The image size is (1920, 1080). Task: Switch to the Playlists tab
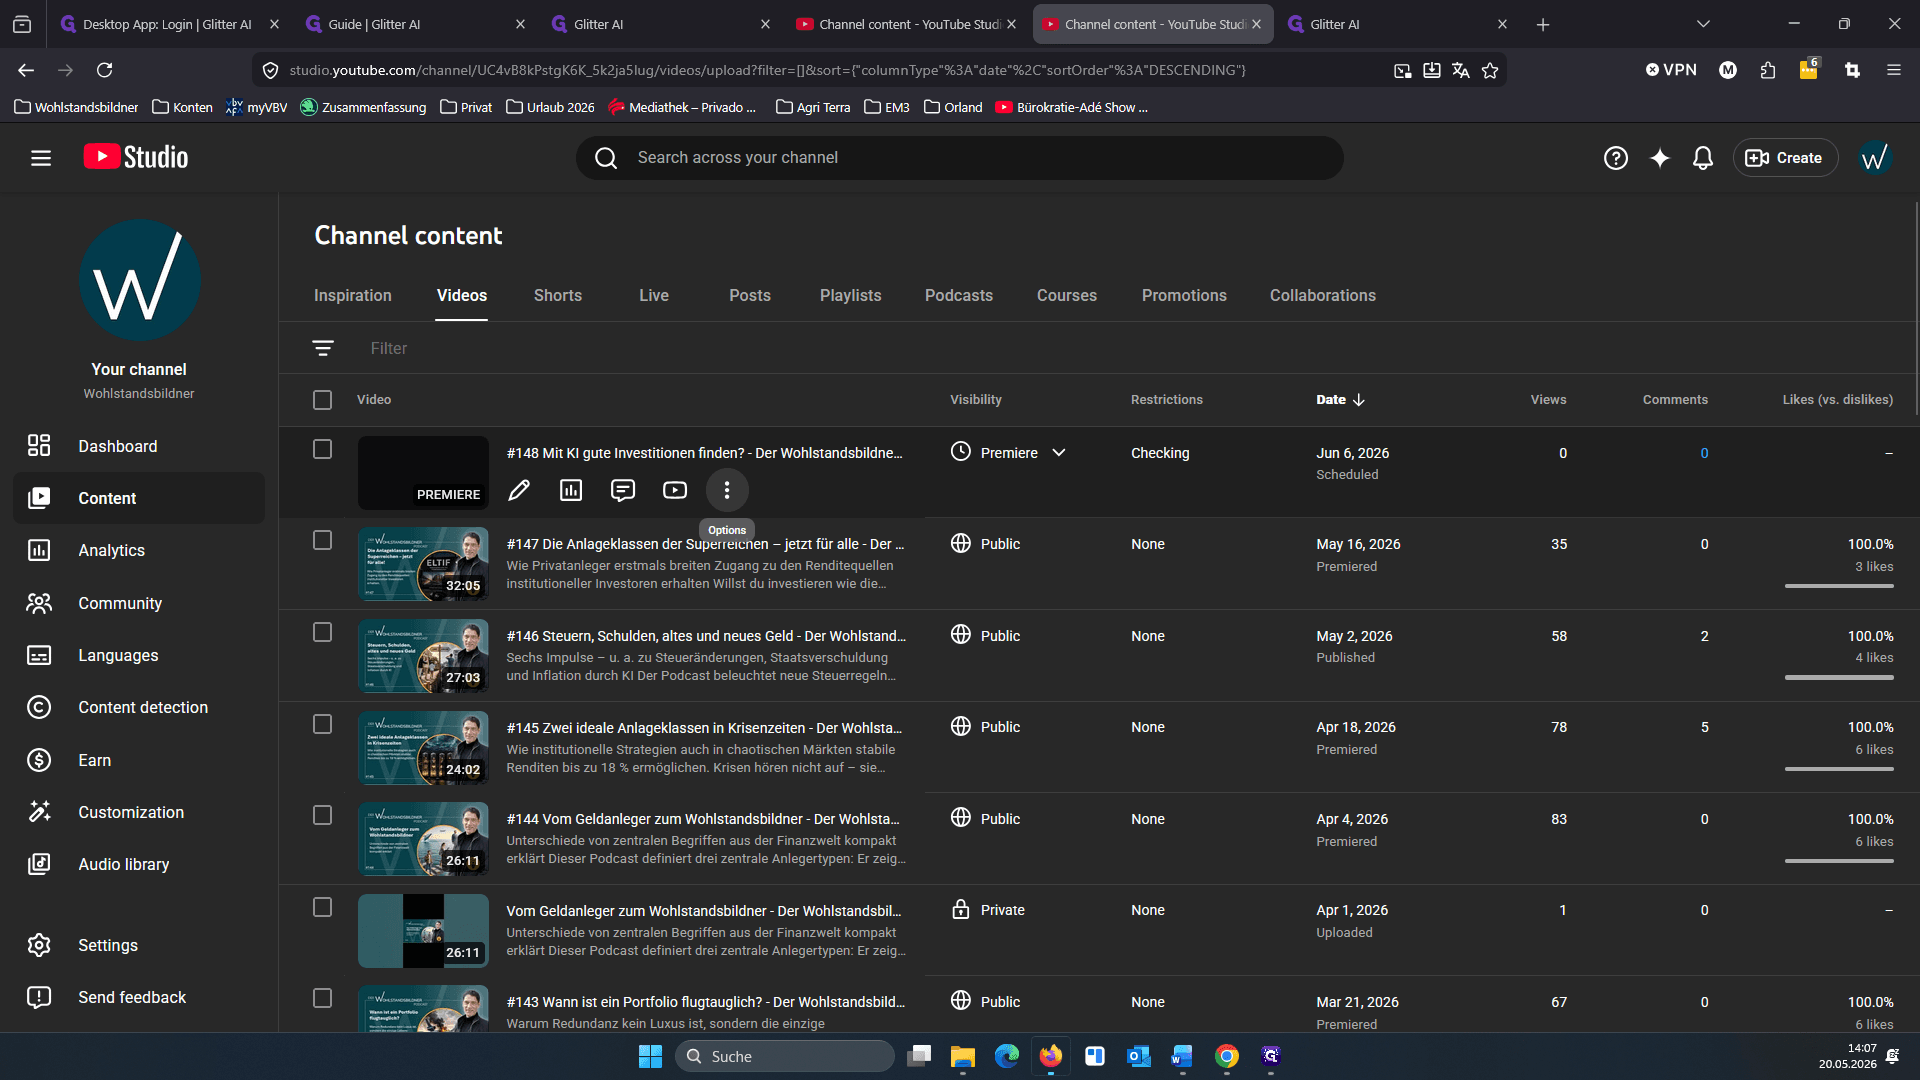pos(850,296)
